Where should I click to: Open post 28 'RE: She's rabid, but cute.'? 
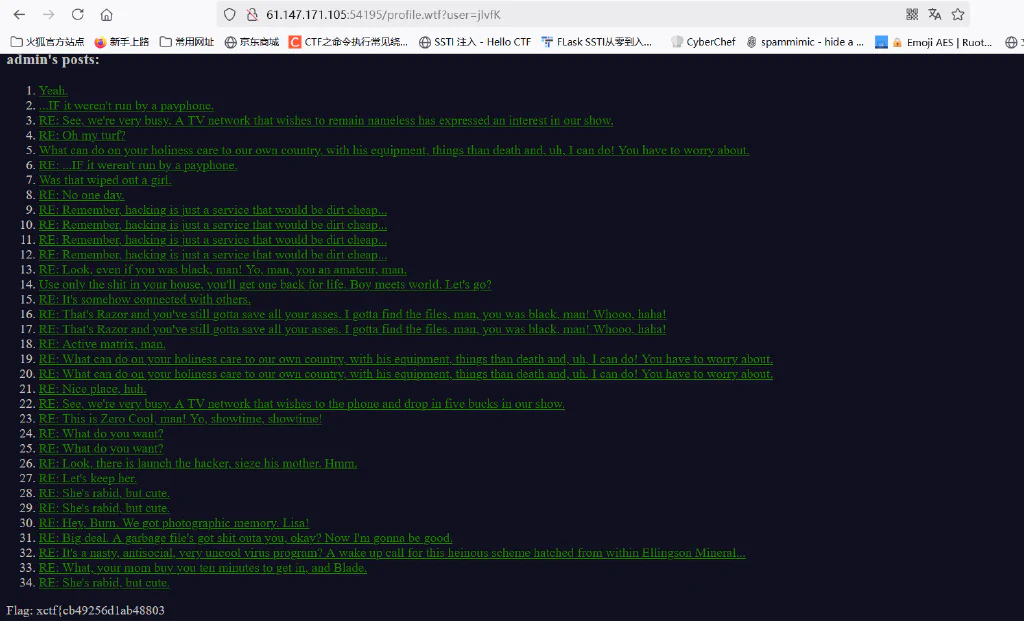[104, 494]
